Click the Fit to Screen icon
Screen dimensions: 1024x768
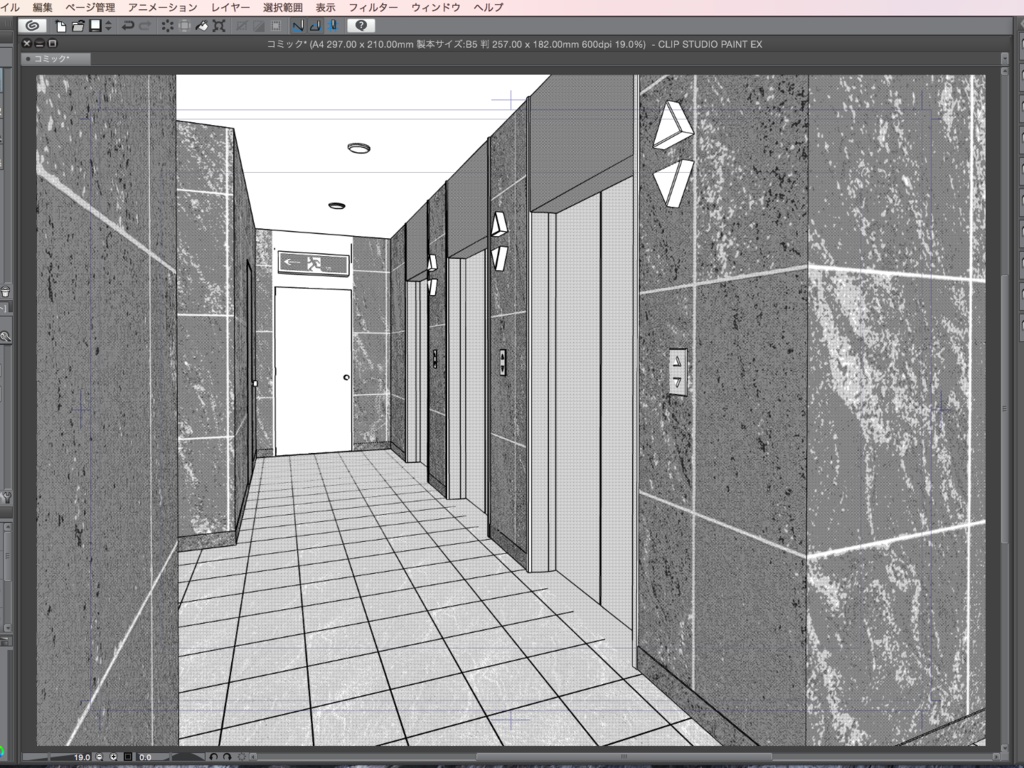128,757
